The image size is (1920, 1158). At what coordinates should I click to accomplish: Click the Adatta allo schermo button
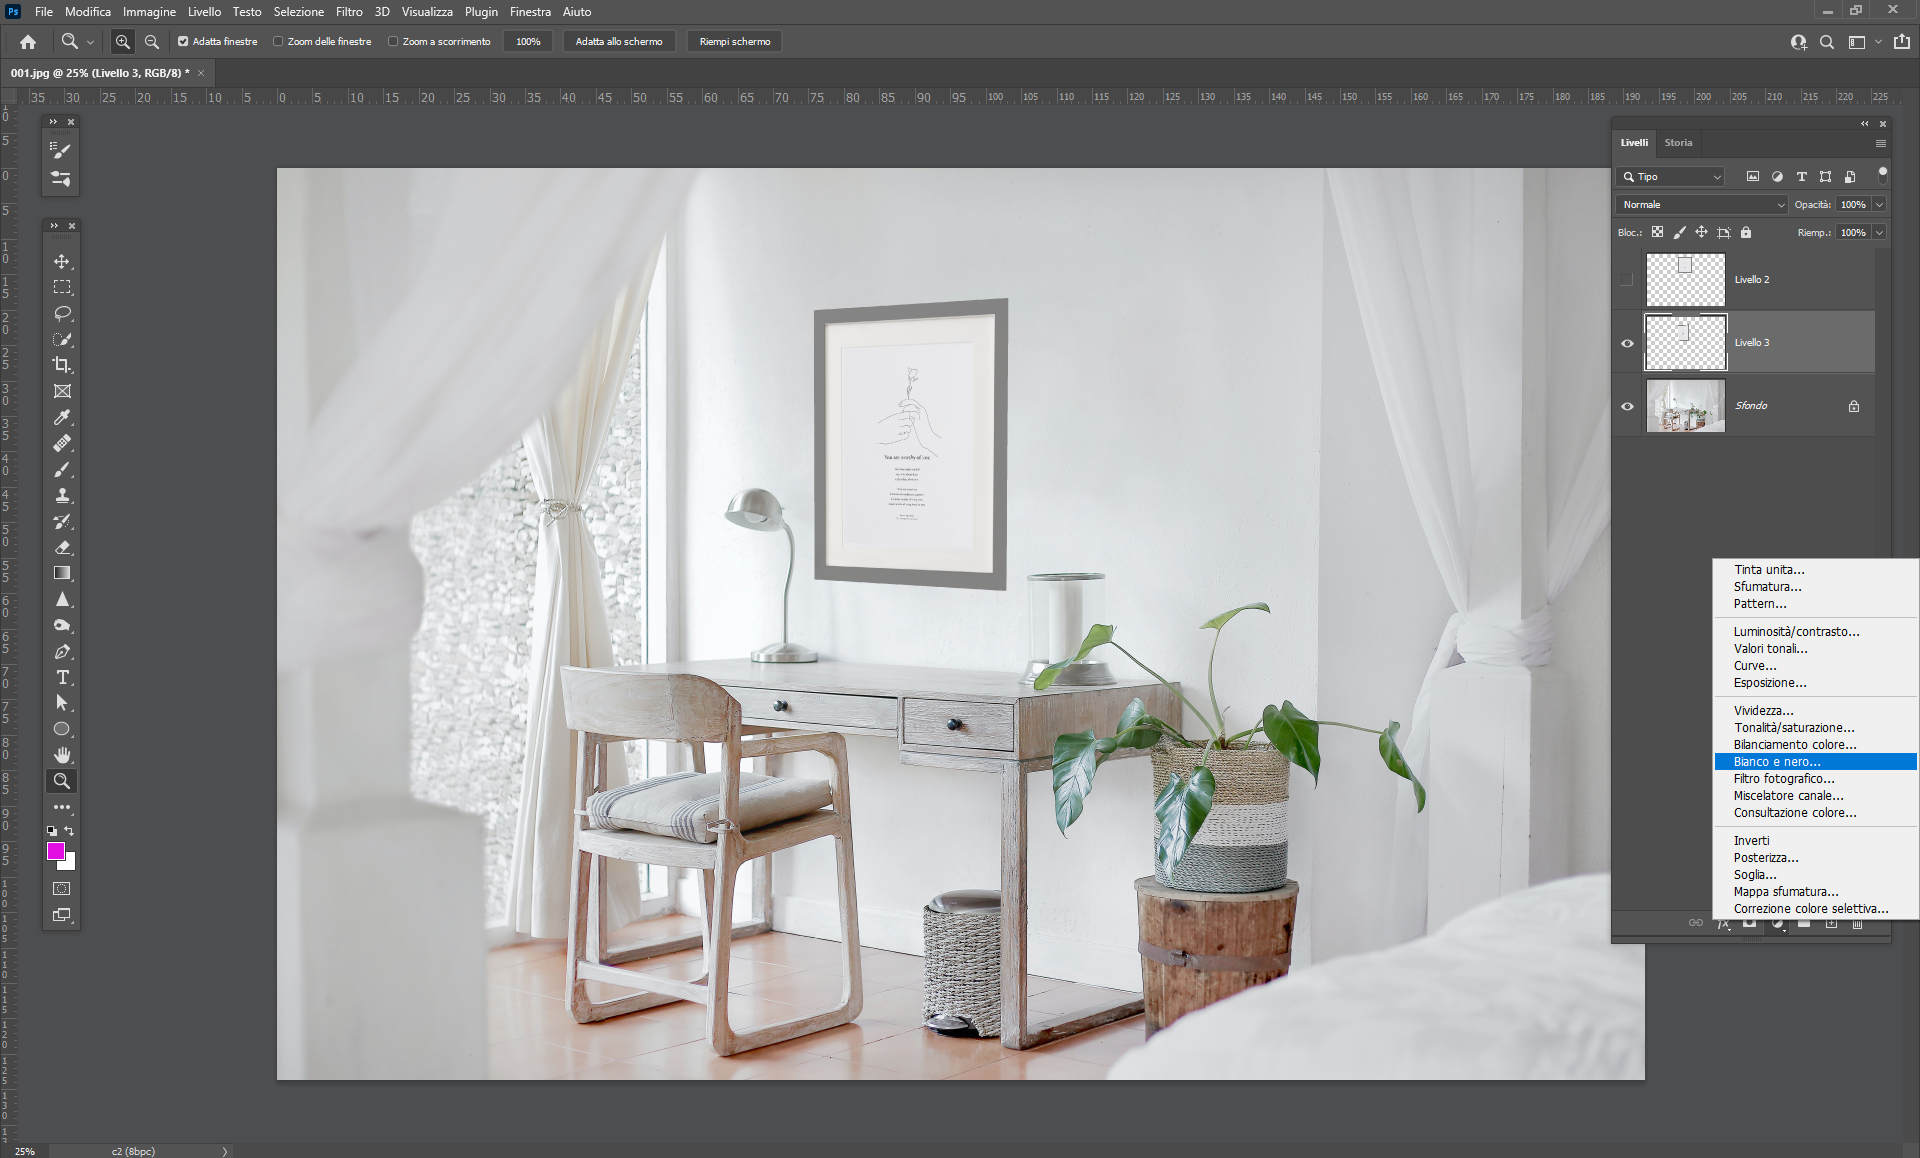[619, 42]
